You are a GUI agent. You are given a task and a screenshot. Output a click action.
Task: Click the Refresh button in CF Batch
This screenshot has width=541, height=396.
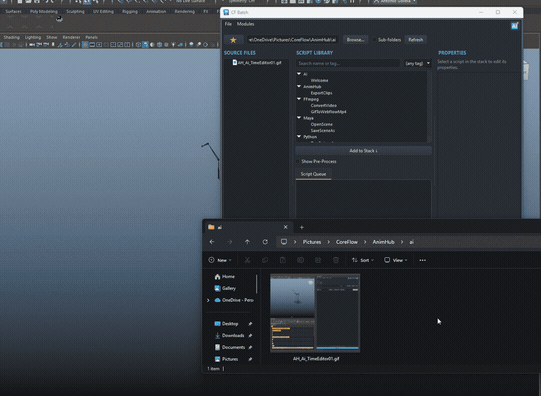(415, 40)
